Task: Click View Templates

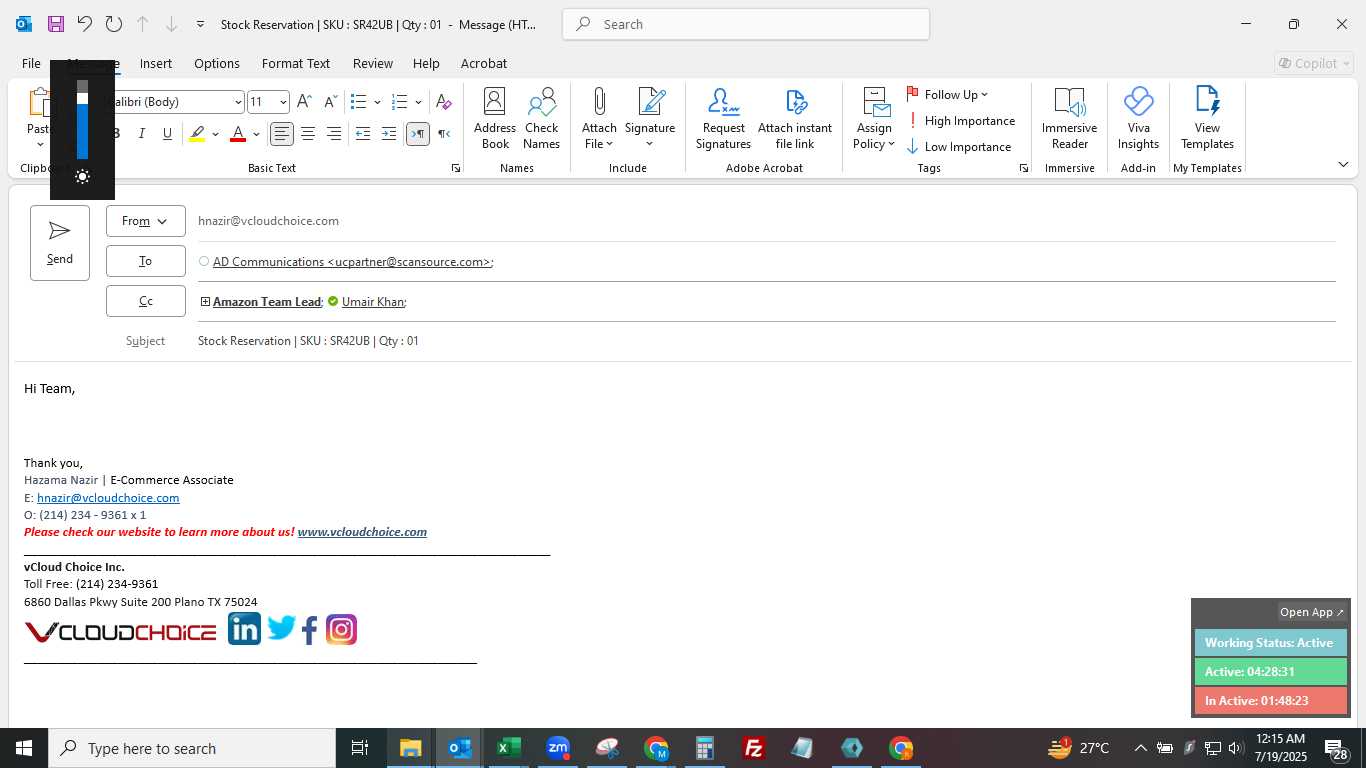Action: (x=1207, y=118)
